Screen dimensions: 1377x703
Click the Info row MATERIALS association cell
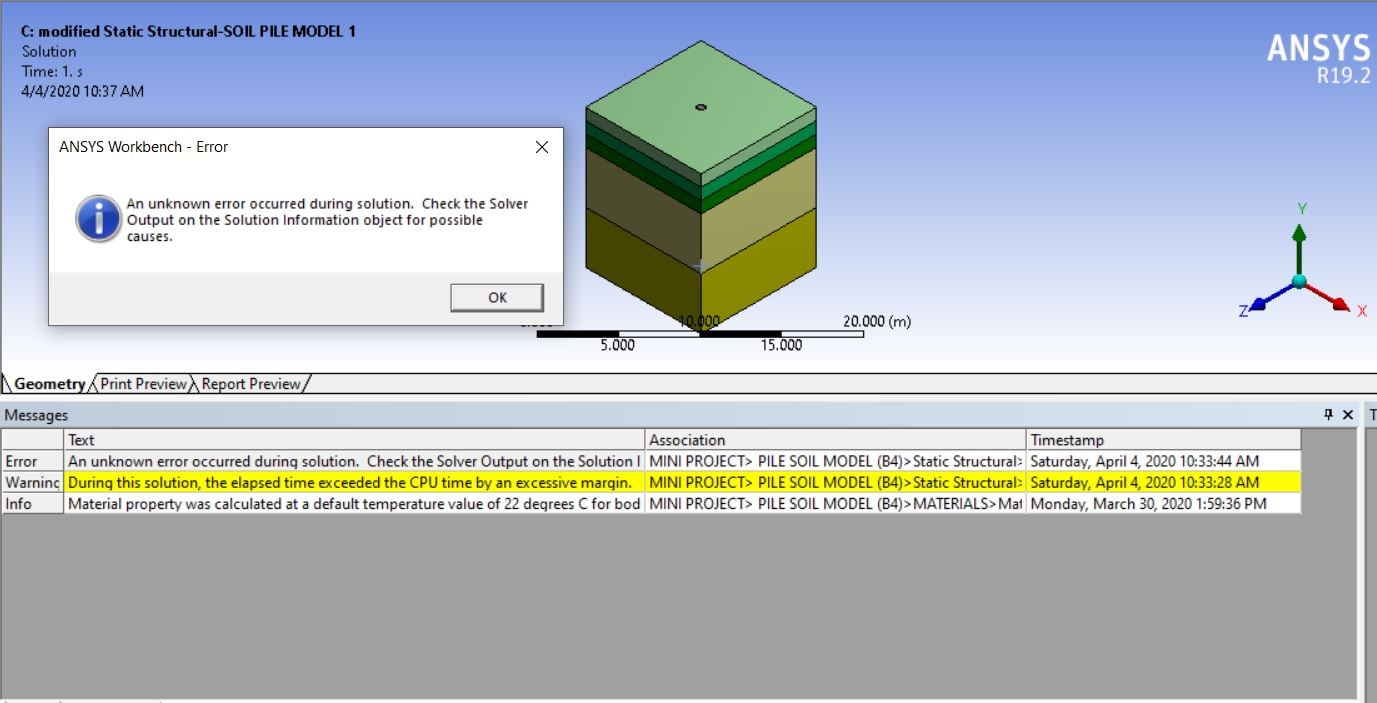pos(836,503)
